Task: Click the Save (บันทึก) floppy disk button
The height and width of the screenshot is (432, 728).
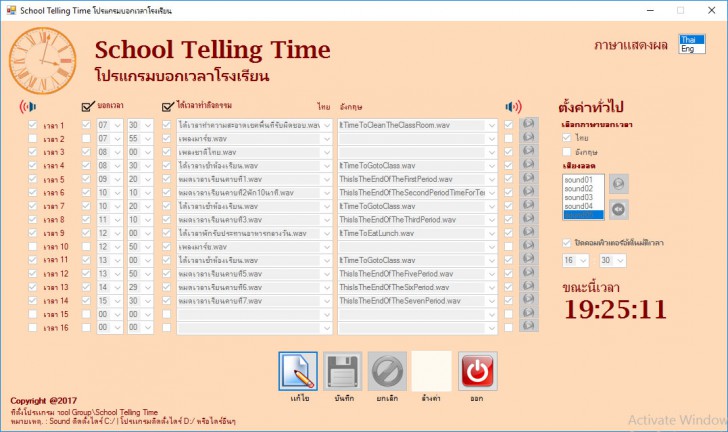Action: pos(343,371)
